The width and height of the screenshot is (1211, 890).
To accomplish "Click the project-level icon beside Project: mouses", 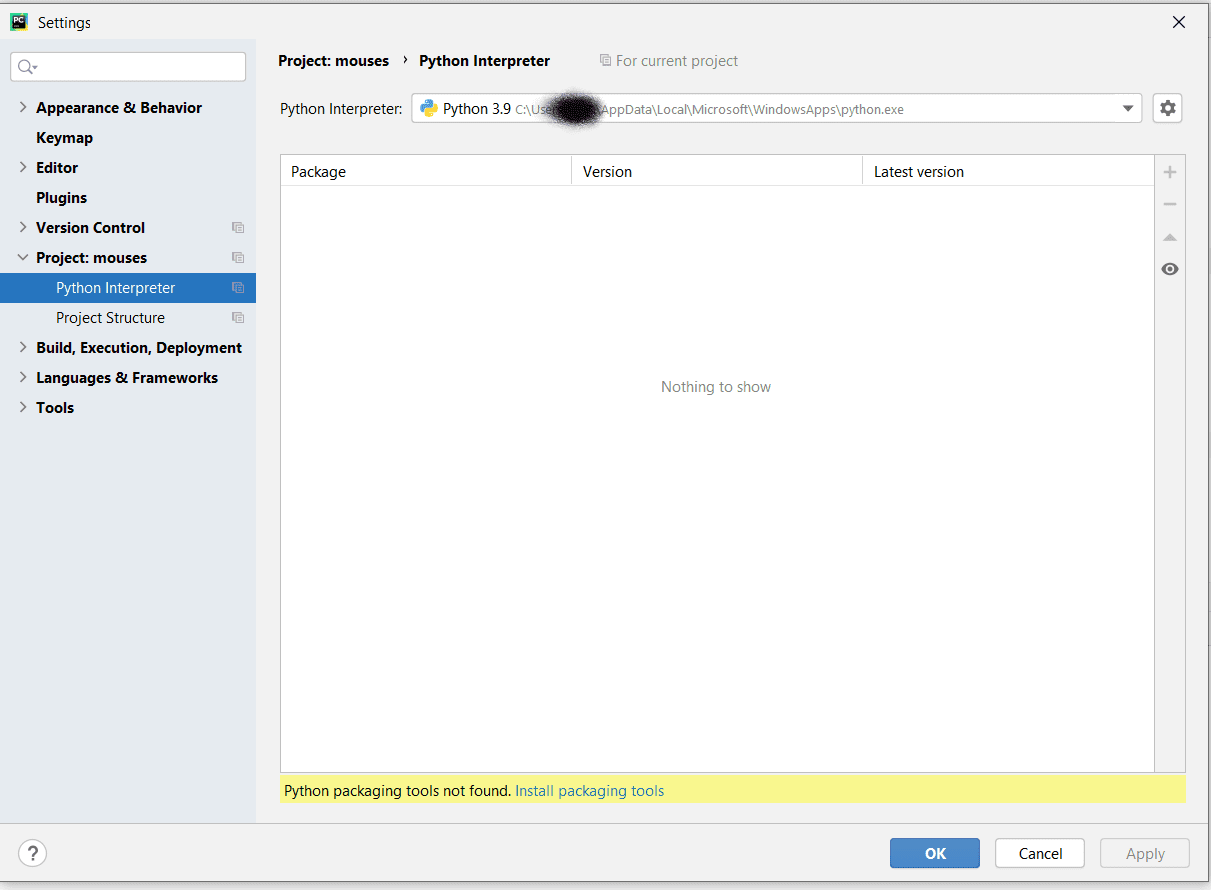I will (x=238, y=258).
